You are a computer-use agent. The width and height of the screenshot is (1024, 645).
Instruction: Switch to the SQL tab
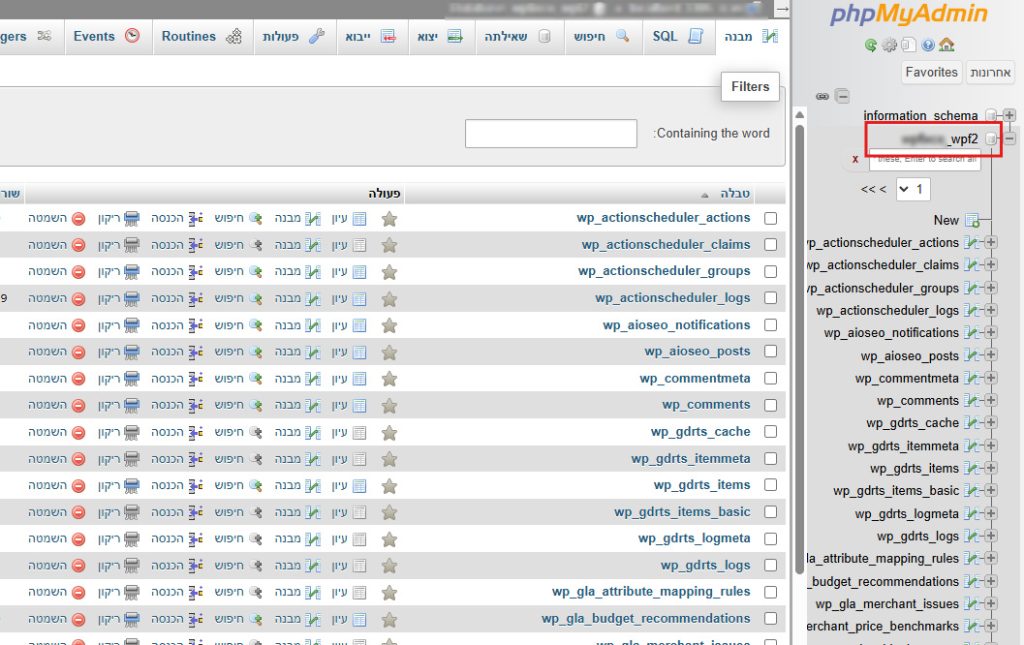click(x=678, y=37)
